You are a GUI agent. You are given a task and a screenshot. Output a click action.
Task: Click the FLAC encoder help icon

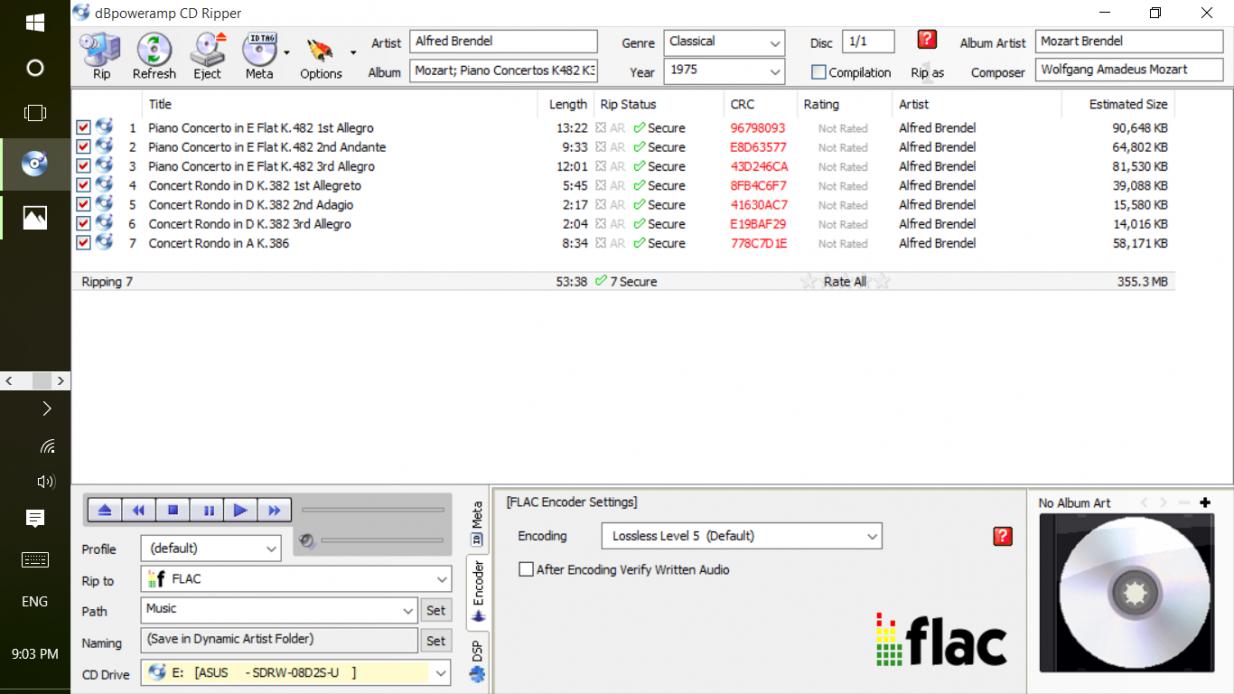tap(1002, 536)
